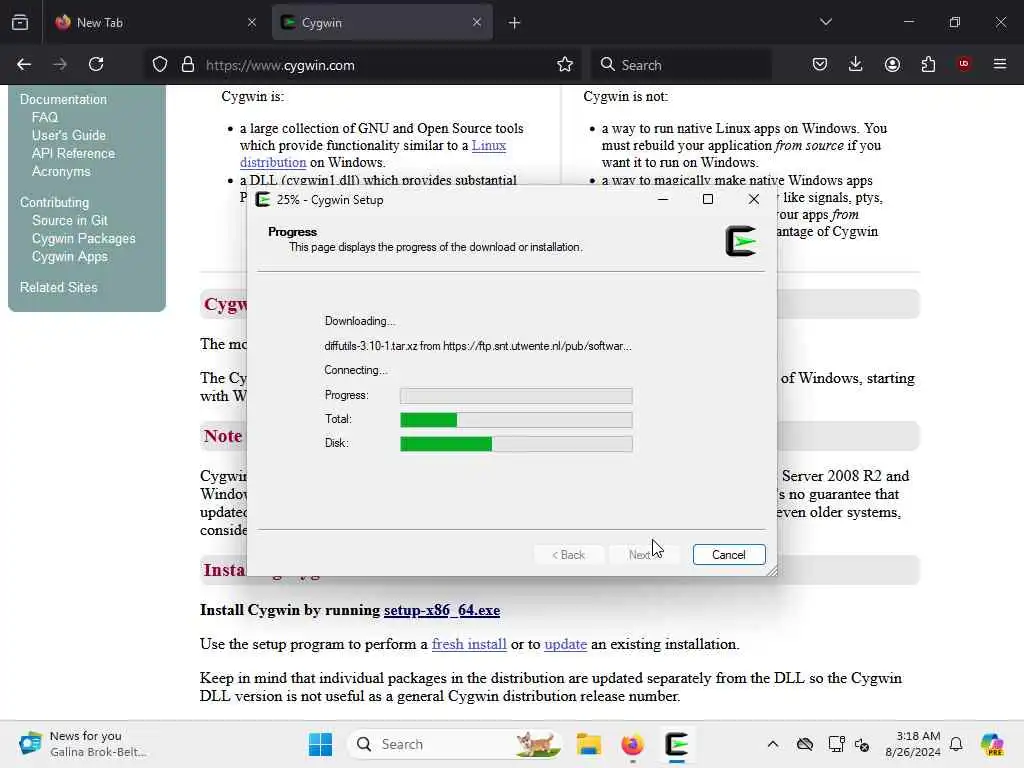
Task: Go back with browser back arrow
Action: (24, 65)
